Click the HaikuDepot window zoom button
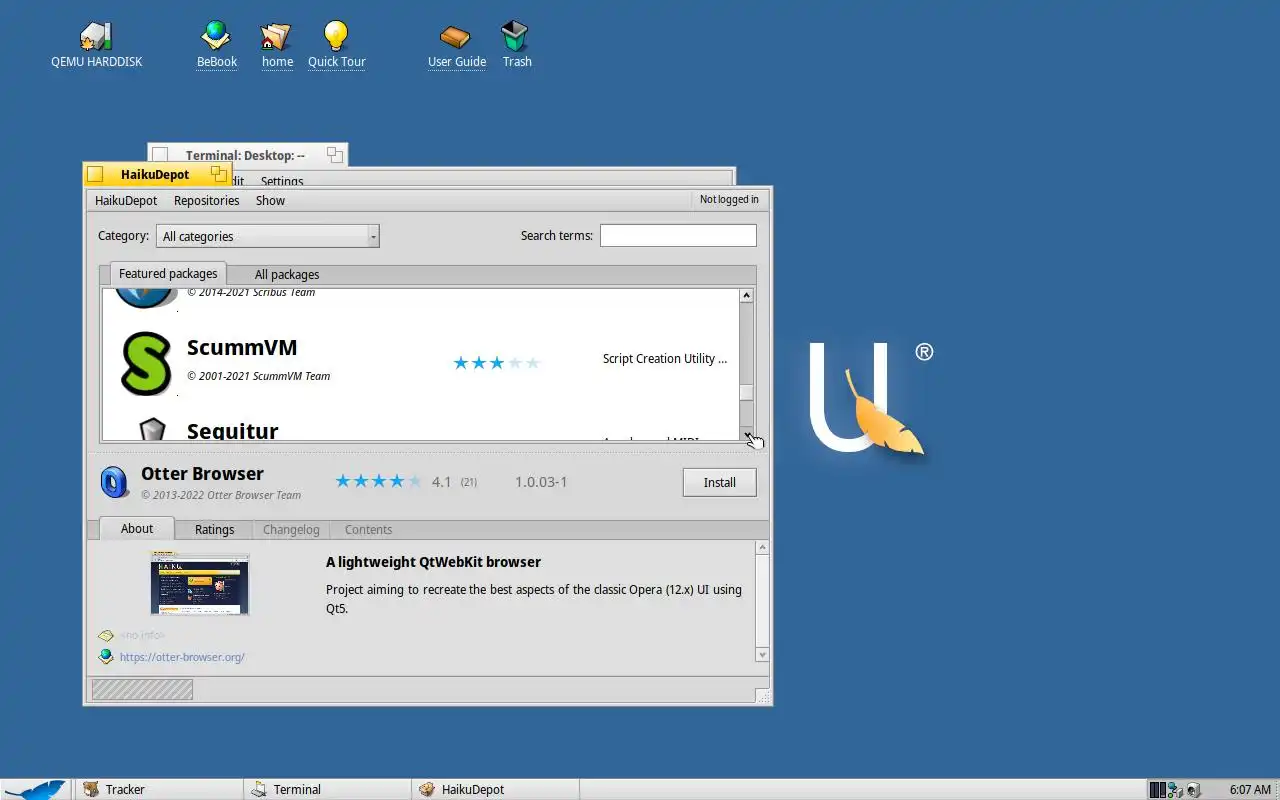 point(219,174)
